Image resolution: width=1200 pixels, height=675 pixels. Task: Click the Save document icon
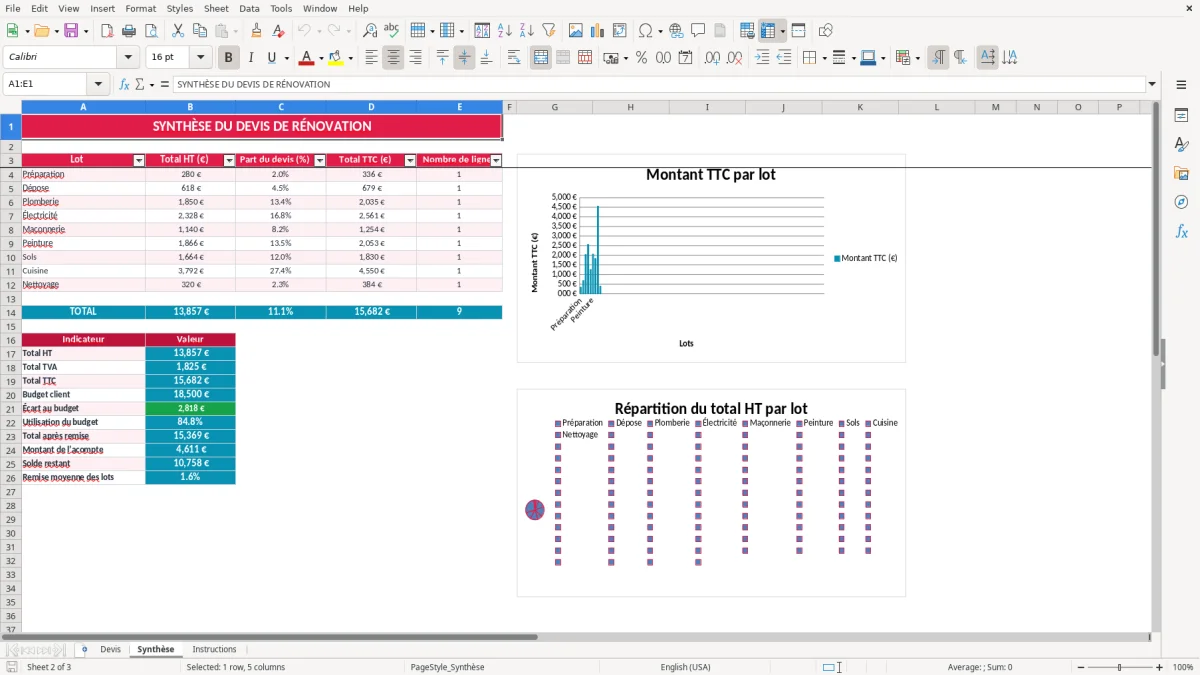click(71, 31)
